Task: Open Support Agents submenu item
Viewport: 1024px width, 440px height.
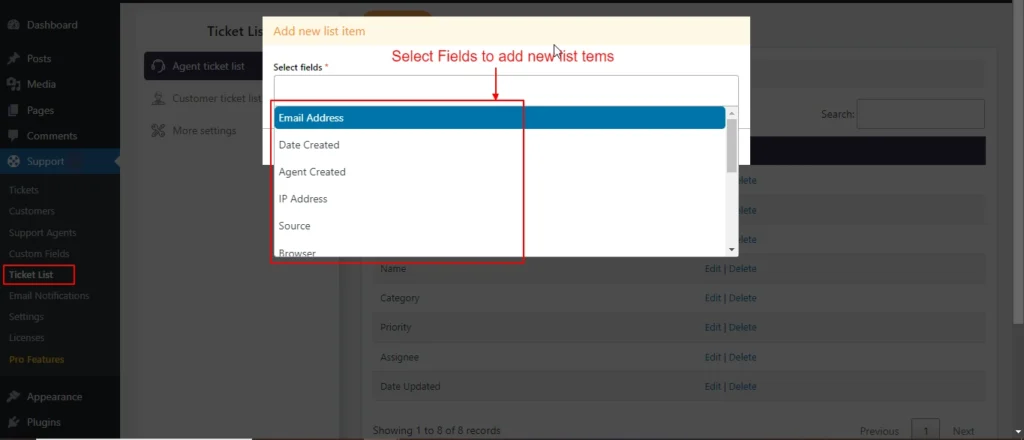Action: [x=42, y=232]
